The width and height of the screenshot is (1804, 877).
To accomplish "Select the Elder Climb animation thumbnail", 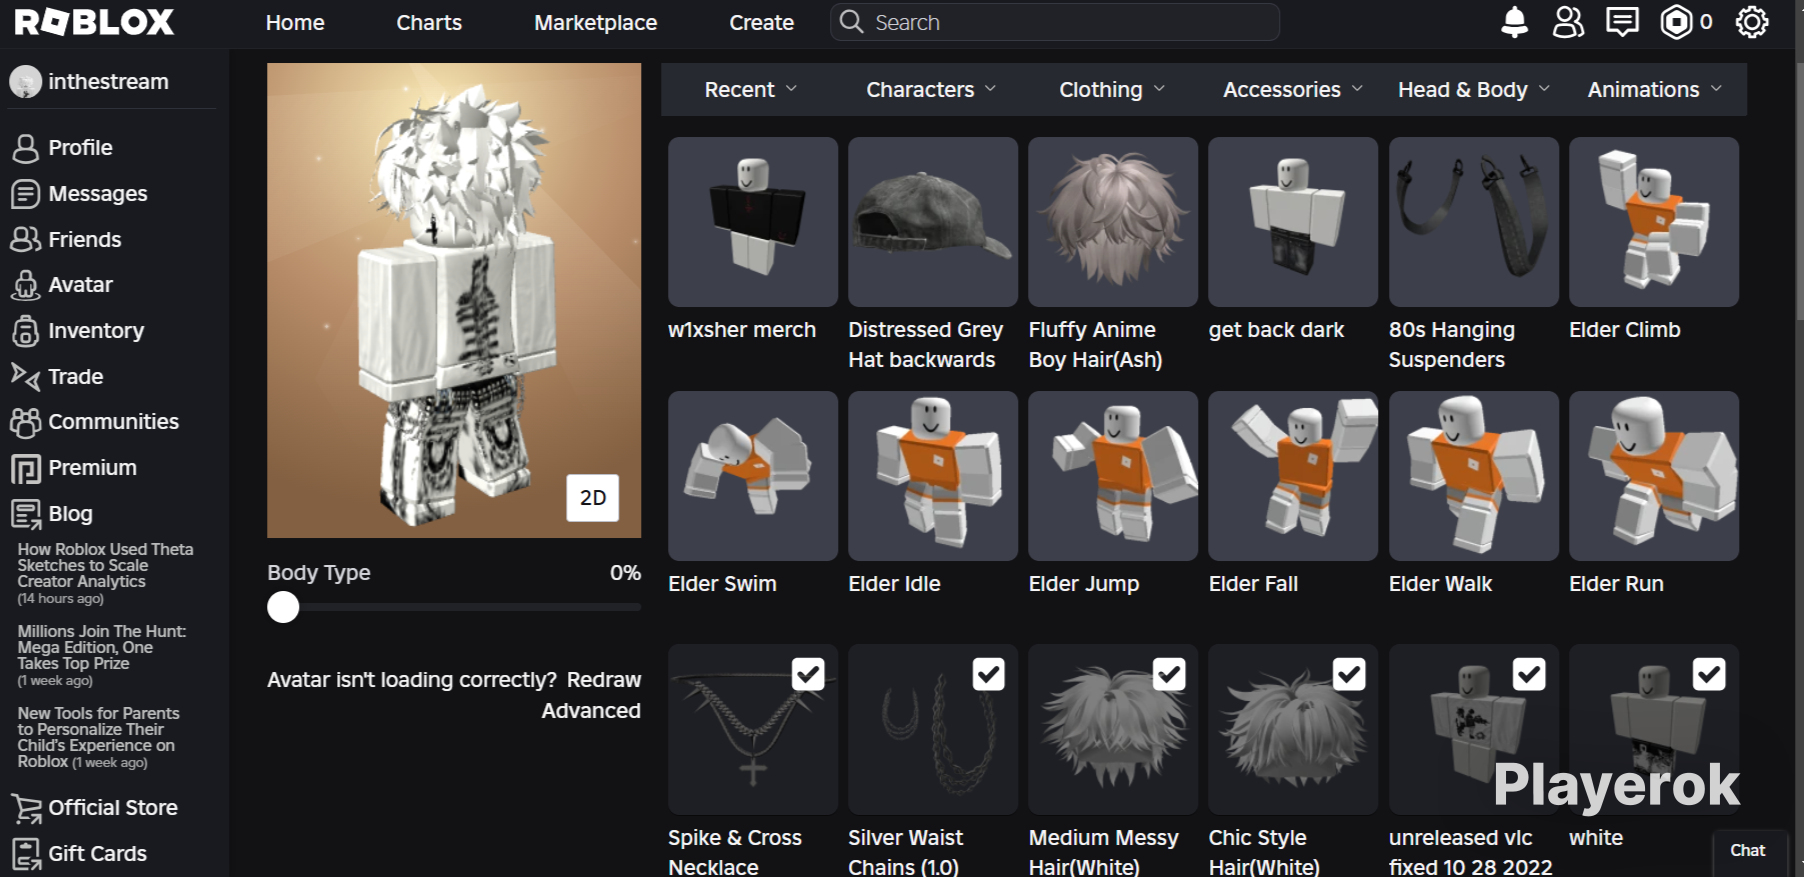I will click(1654, 222).
